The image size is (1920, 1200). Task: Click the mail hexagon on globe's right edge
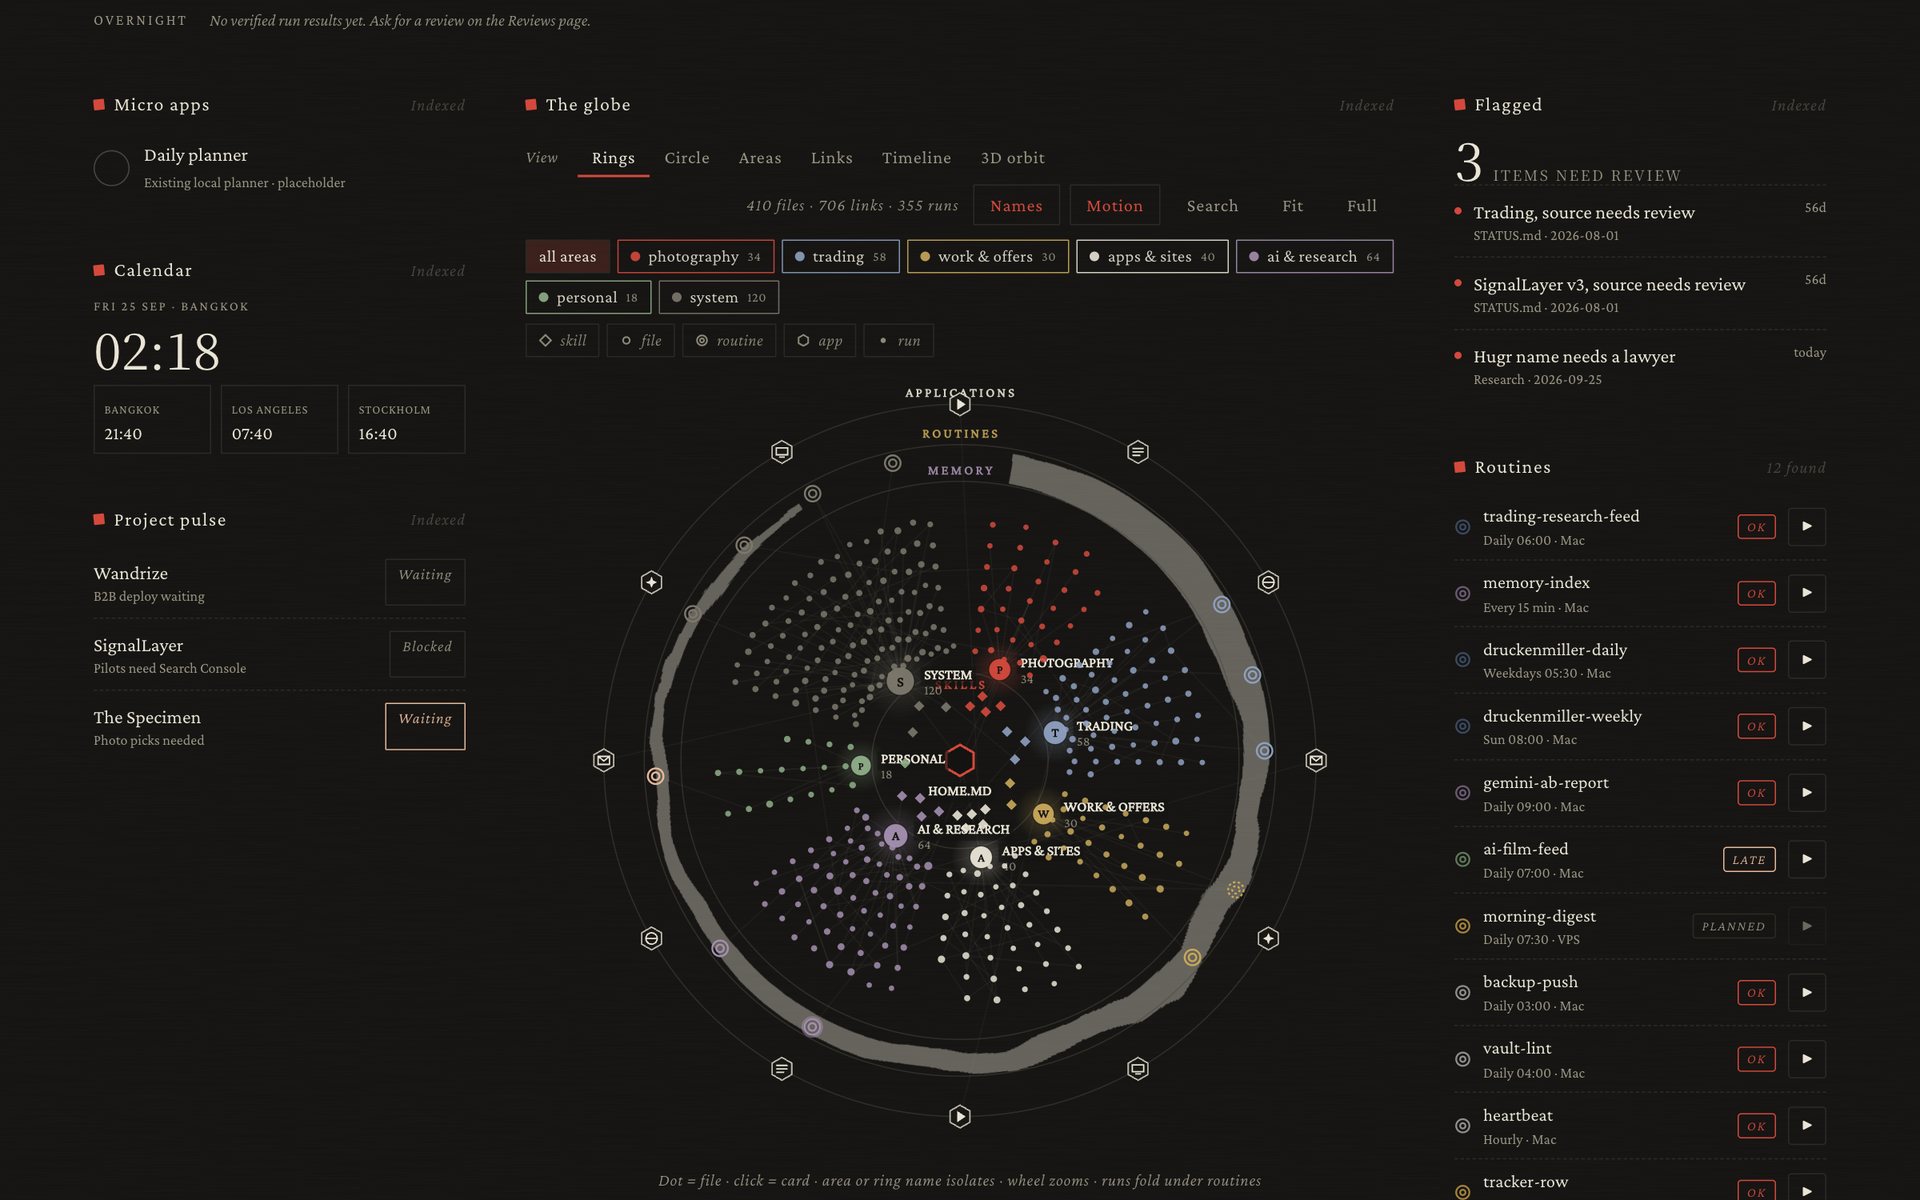(x=1316, y=761)
